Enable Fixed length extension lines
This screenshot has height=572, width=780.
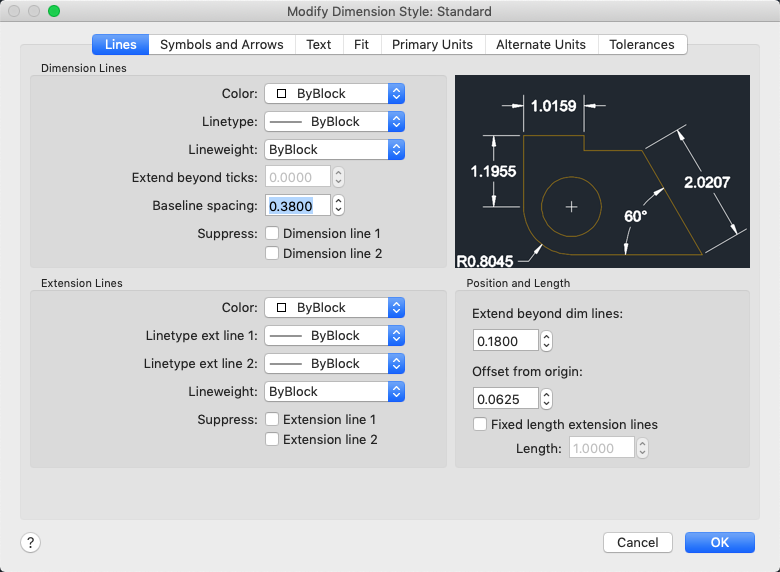tap(480, 425)
